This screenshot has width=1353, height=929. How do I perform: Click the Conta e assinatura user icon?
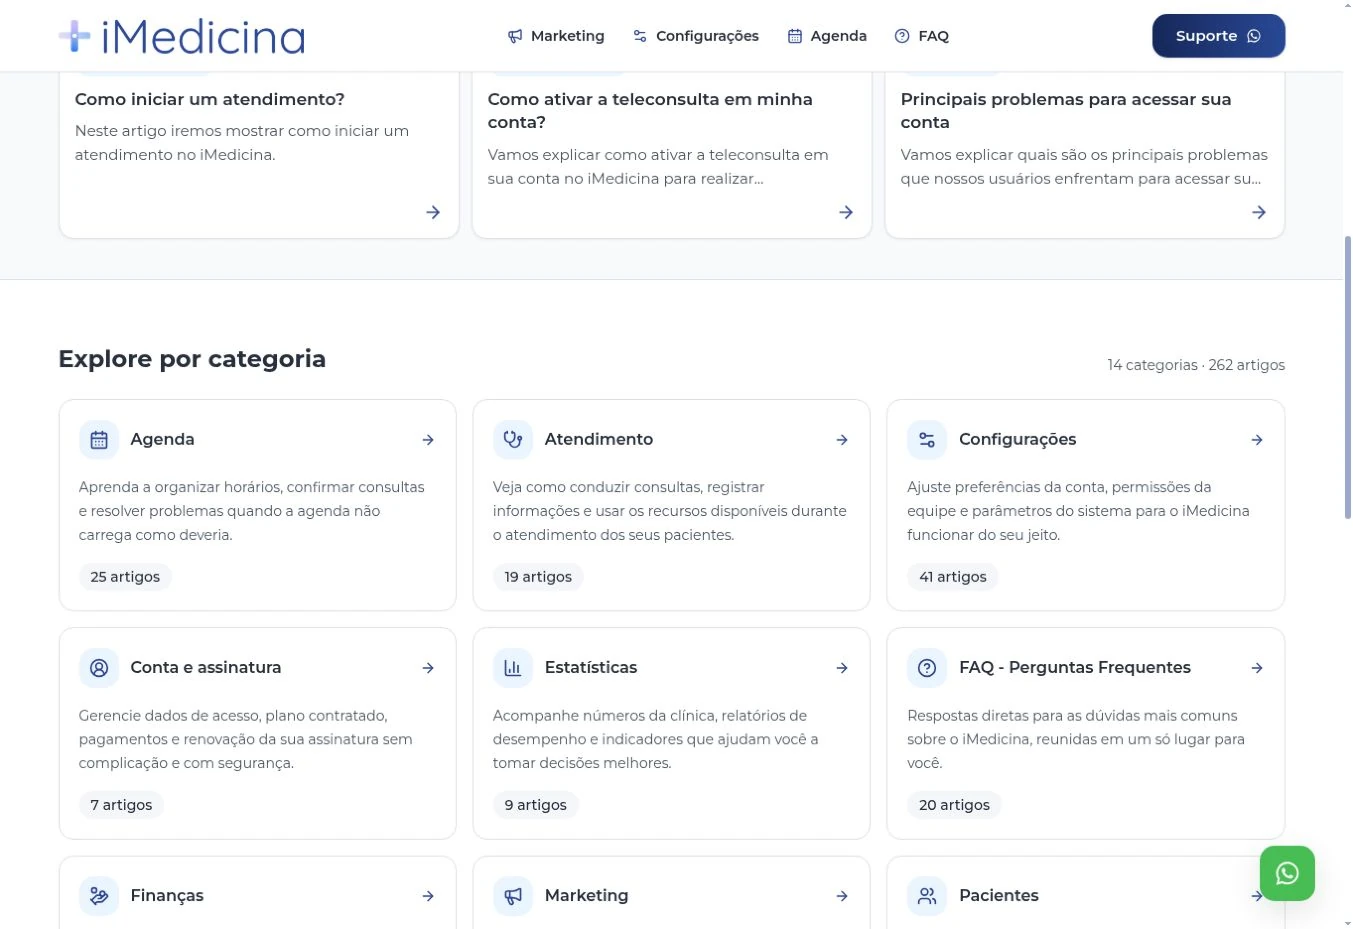[x=99, y=668]
